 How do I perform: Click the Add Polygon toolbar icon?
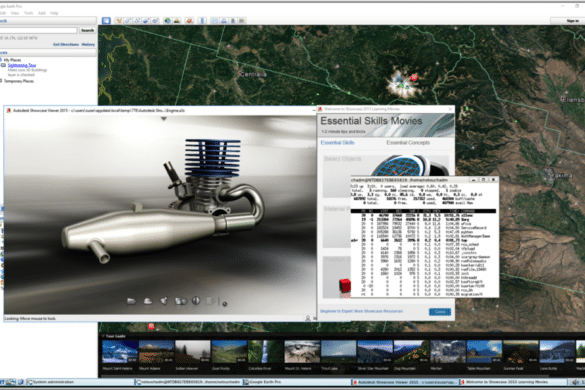(128, 21)
